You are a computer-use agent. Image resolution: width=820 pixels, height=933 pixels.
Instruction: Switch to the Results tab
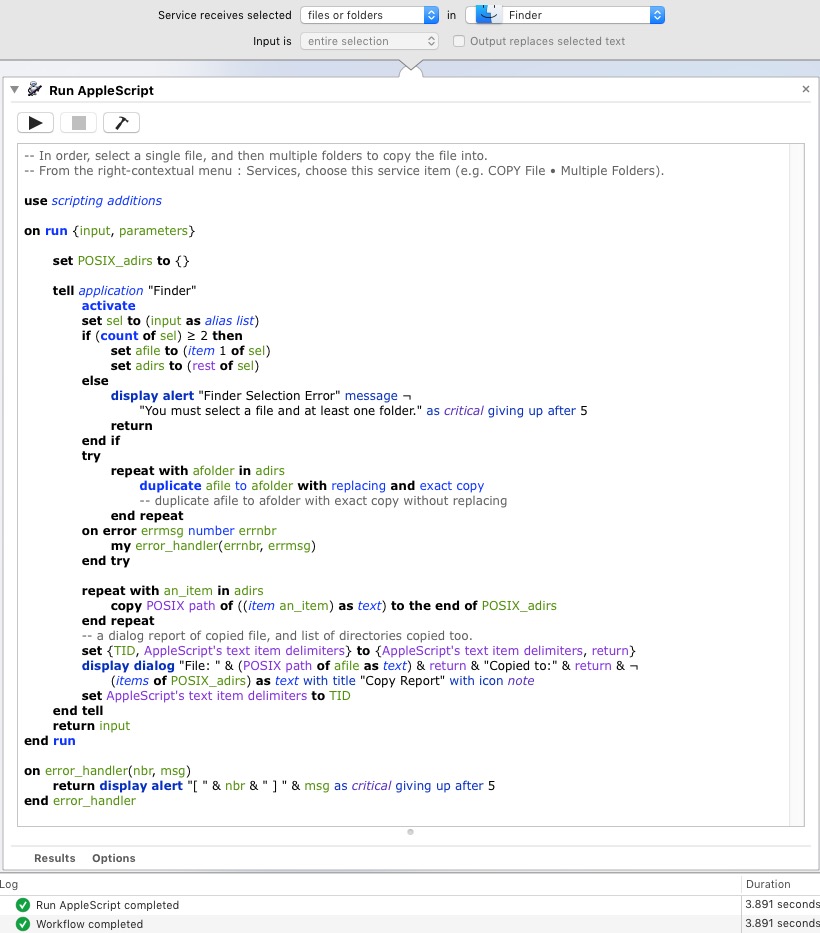55,858
